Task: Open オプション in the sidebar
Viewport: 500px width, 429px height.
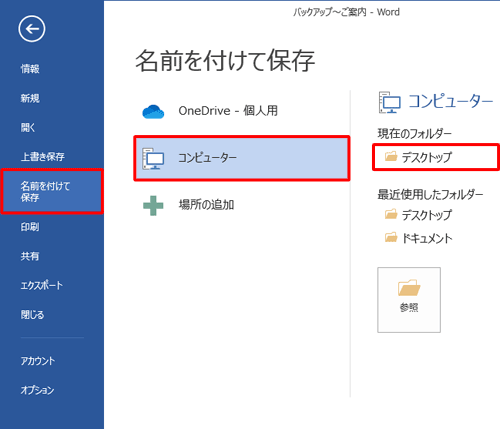Action: click(x=37, y=390)
